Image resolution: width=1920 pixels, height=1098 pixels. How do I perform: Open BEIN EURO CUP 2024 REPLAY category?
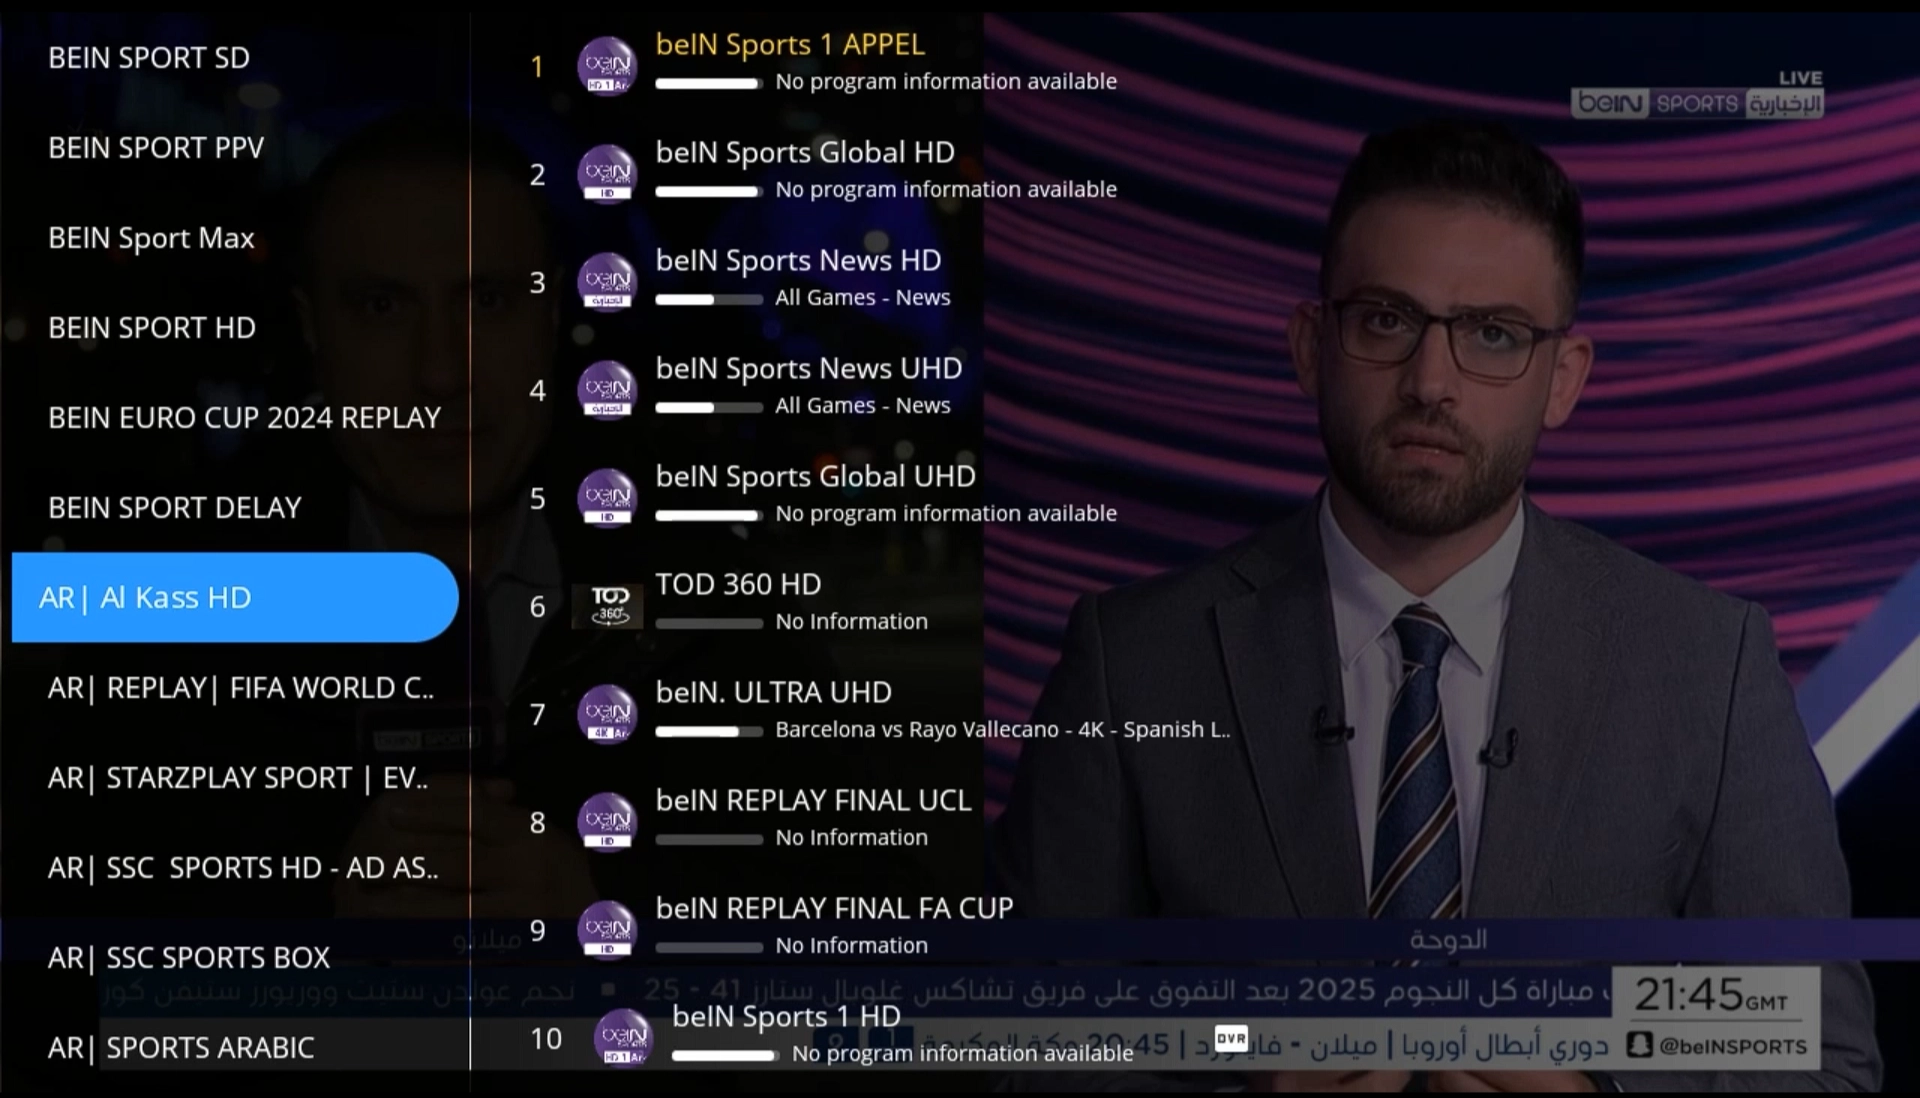coord(244,418)
